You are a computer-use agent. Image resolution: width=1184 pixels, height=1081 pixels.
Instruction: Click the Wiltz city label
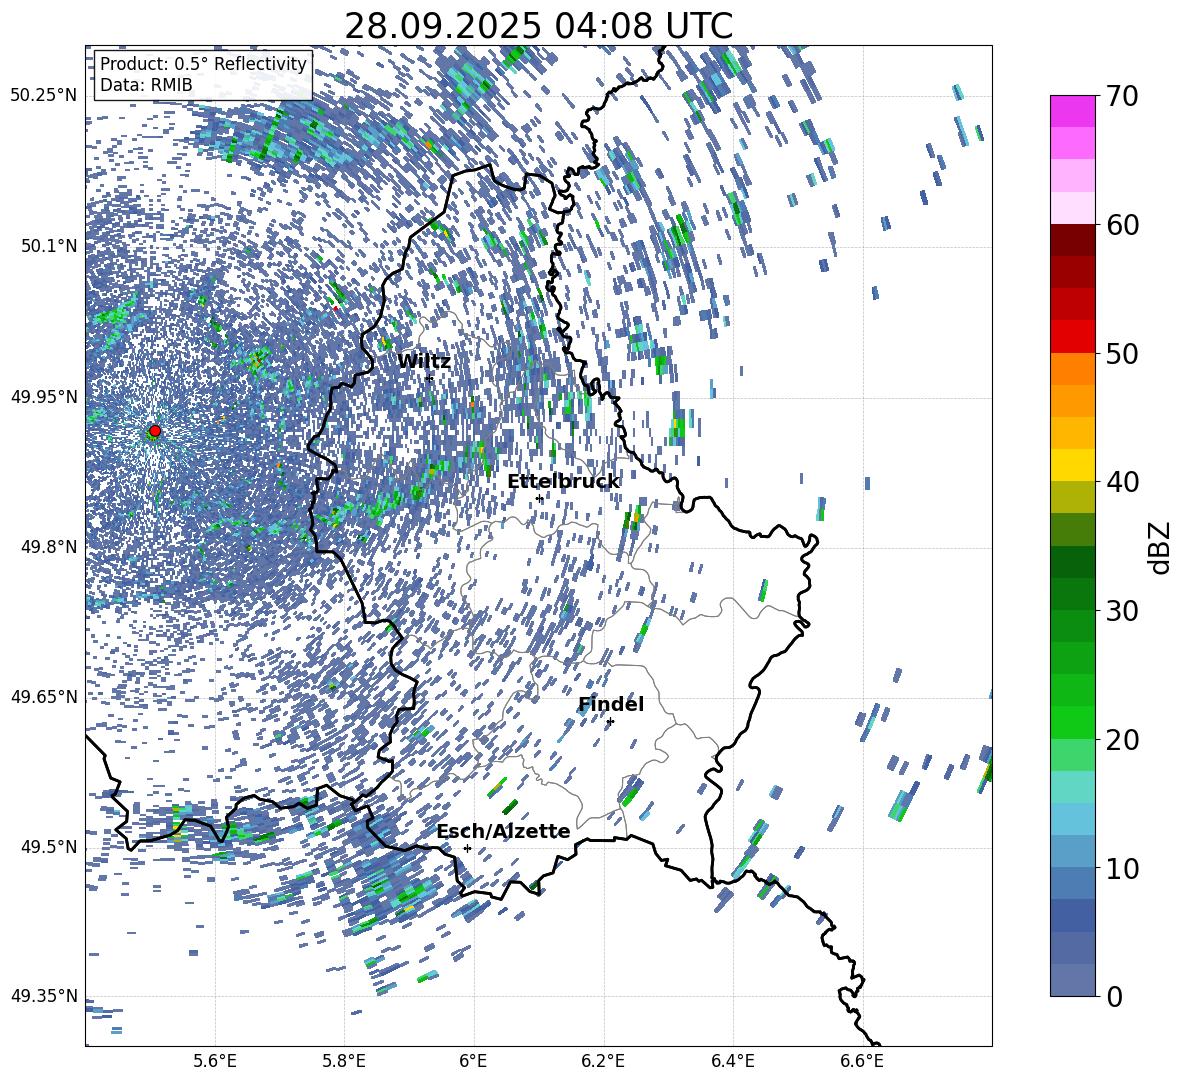tap(424, 361)
